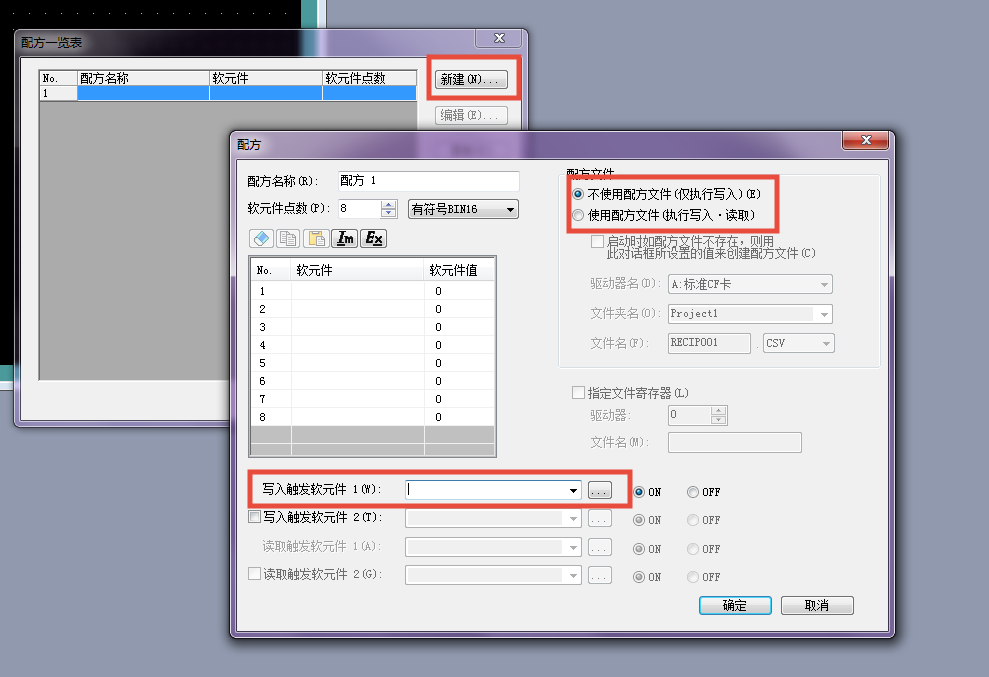Click the 配方名称 text field

(428, 181)
